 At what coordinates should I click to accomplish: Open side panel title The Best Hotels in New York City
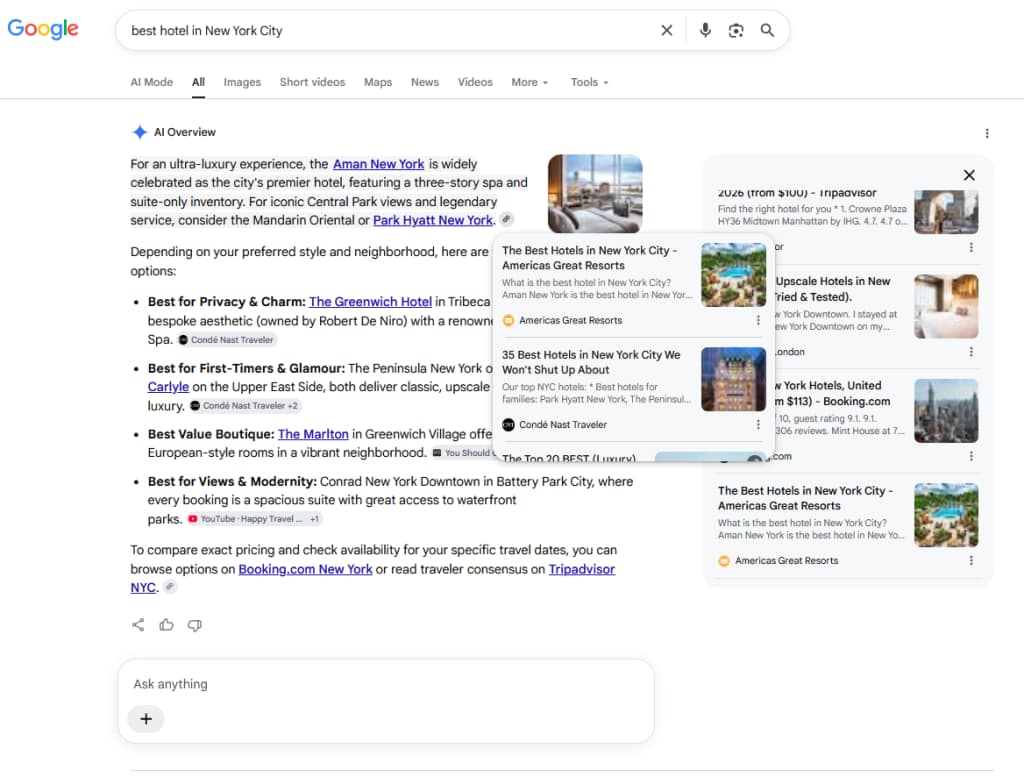[x=805, y=498]
